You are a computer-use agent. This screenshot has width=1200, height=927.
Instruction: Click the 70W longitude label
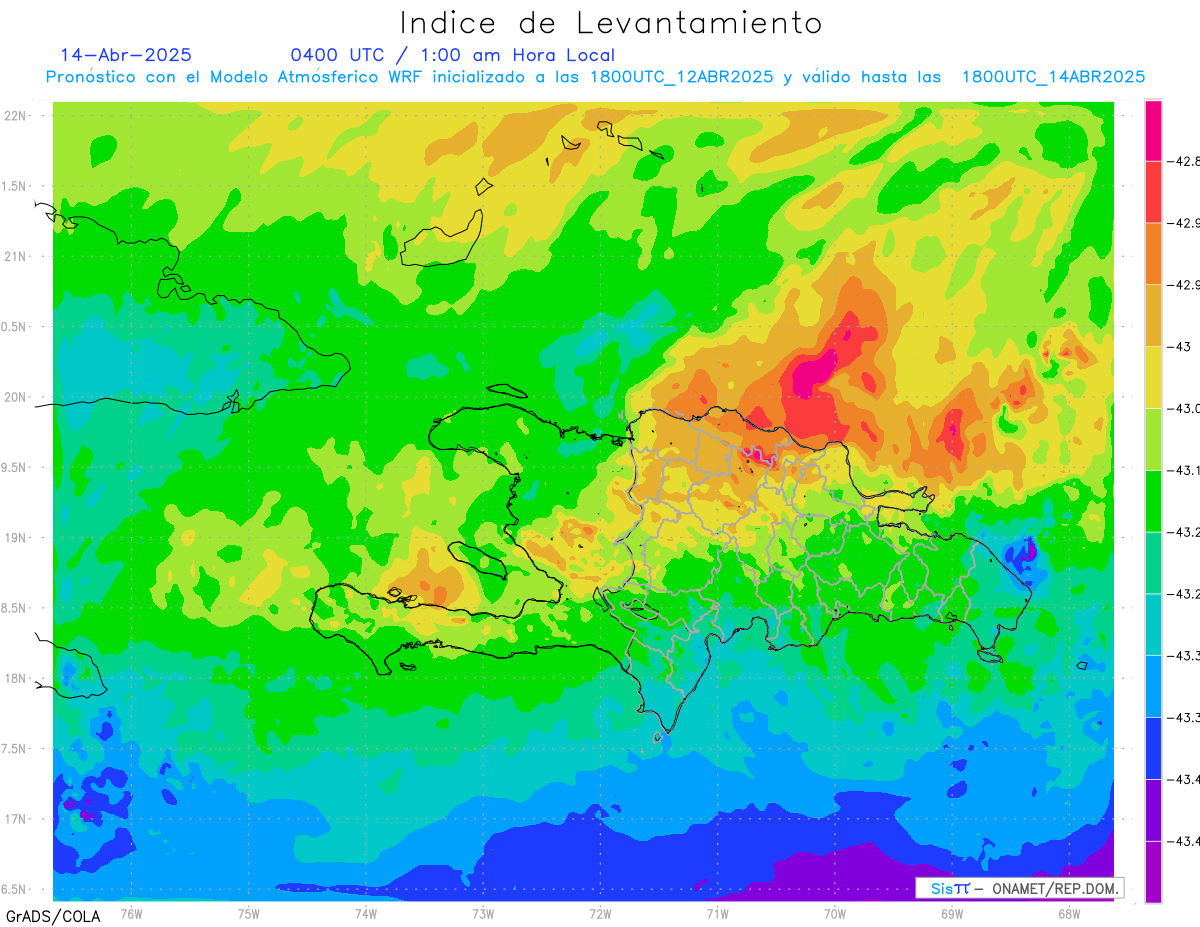pyautogui.click(x=835, y=914)
